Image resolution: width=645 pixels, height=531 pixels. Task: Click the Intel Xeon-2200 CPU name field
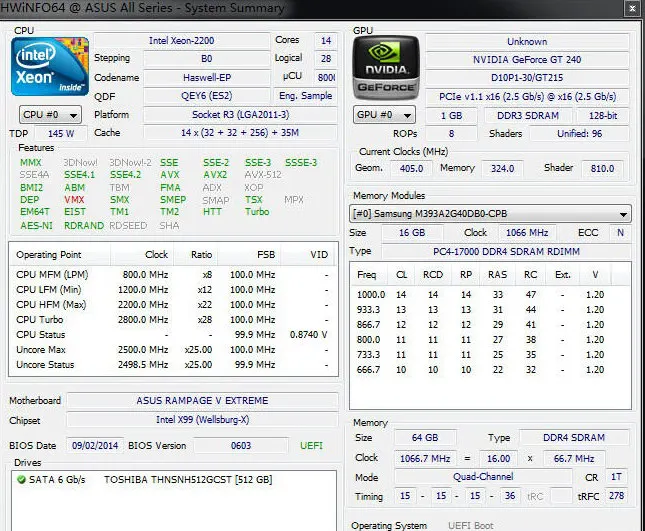(x=181, y=41)
